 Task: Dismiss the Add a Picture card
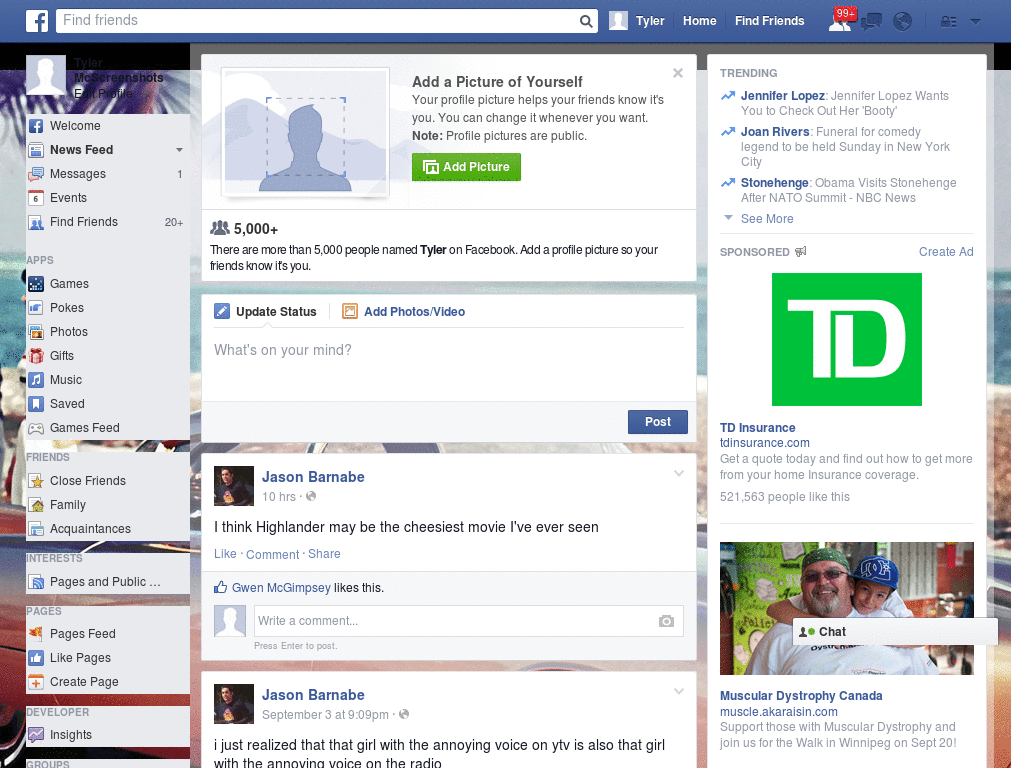[678, 73]
